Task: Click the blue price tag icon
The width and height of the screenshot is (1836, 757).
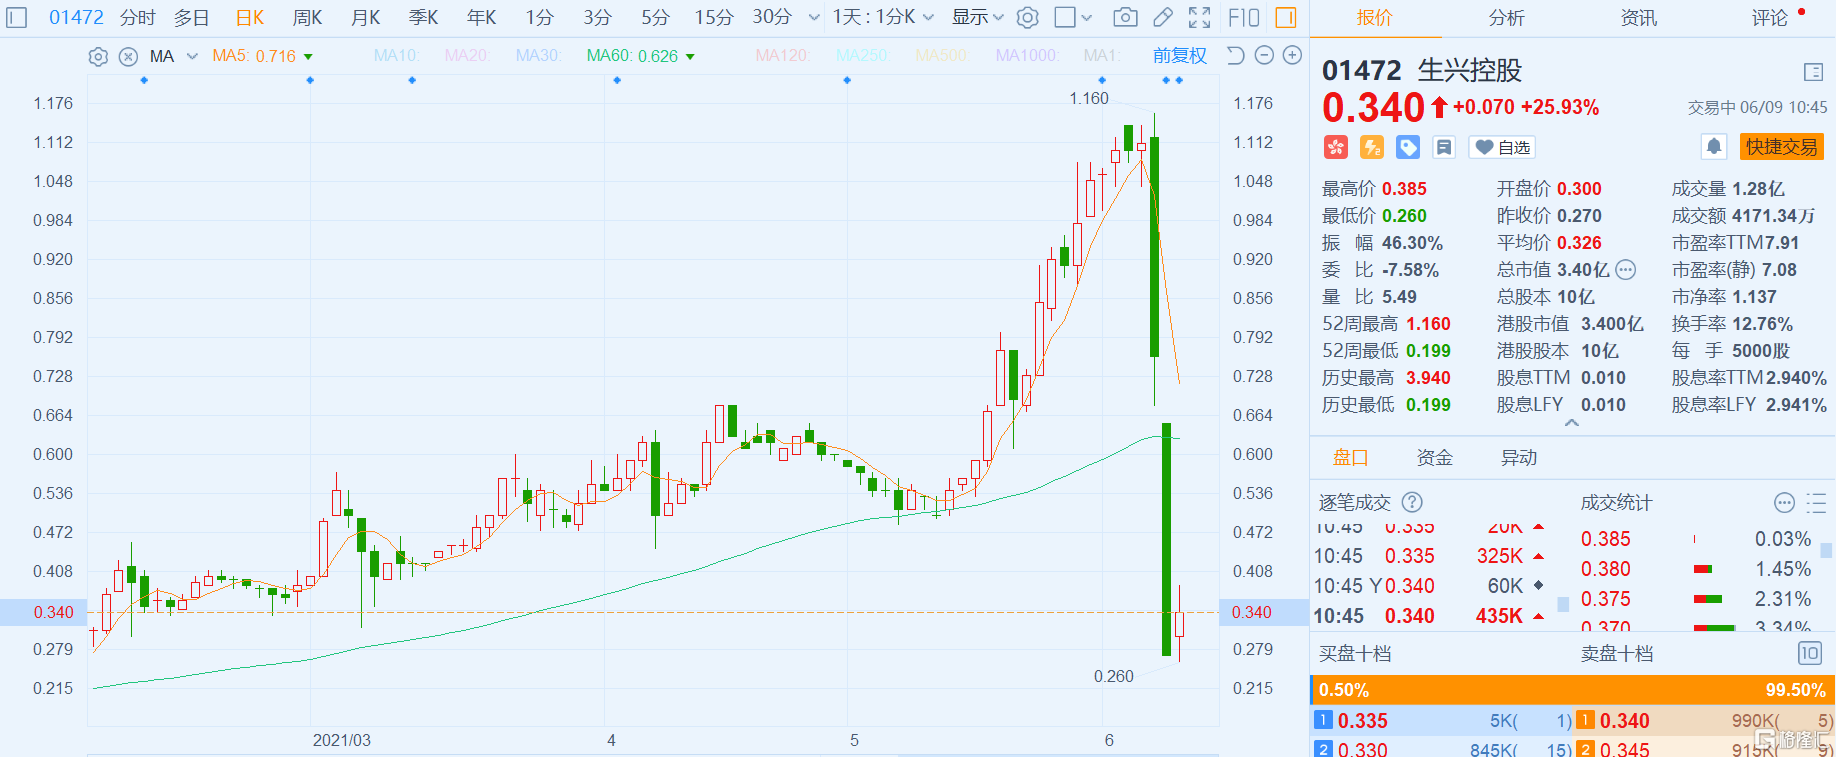Action: pyautogui.click(x=1408, y=147)
